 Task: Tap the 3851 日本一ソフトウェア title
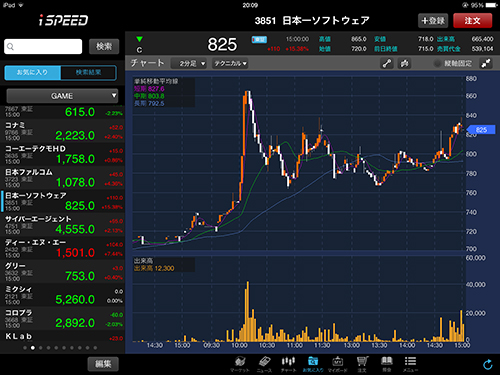click(x=312, y=21)
